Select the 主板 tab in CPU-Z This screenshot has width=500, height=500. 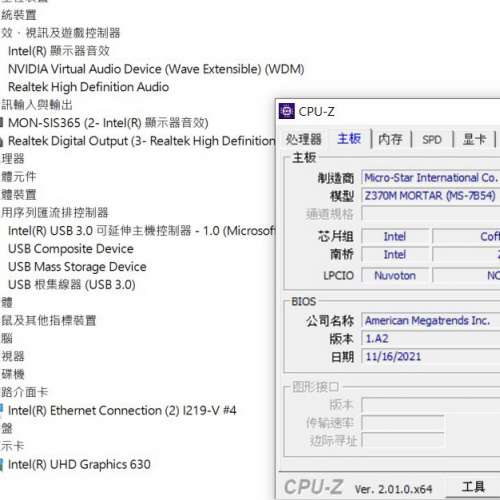coord(349,139)
